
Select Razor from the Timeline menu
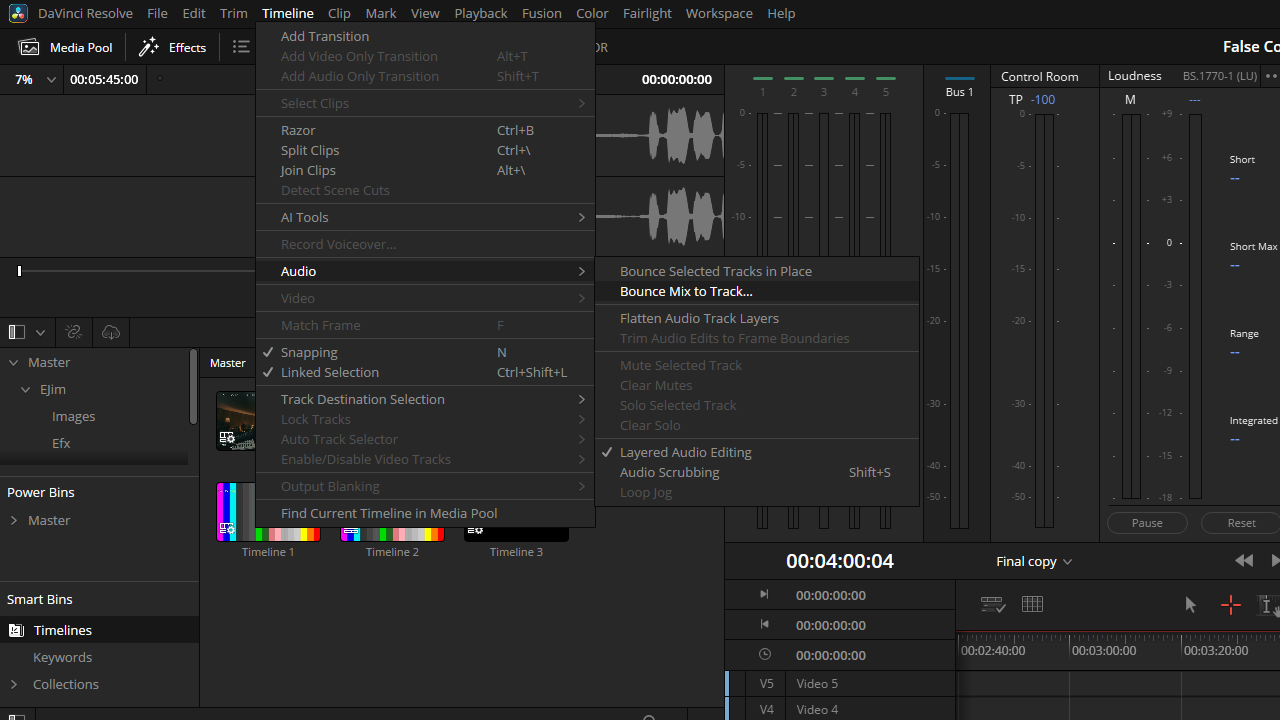tap(426, 130)
